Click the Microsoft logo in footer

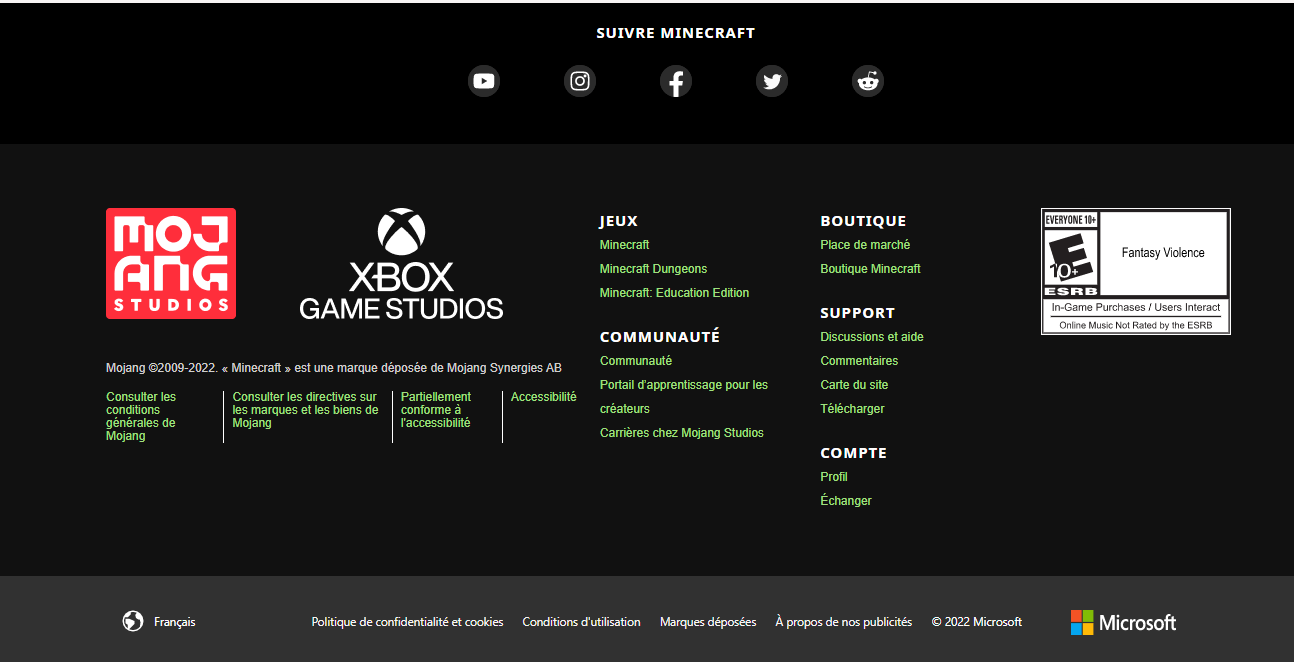click(1123, 622)
